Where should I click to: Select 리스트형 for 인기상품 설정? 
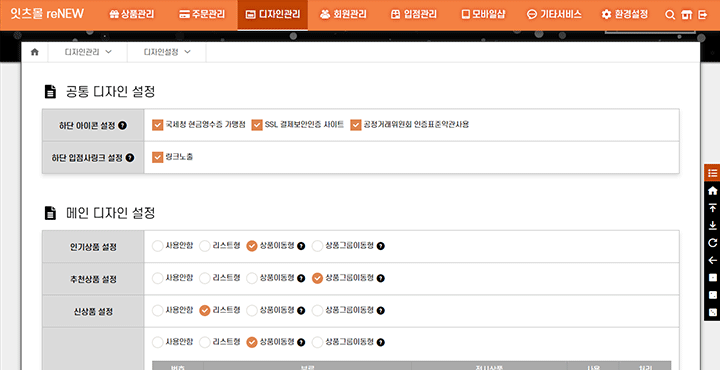click(204, 246)
